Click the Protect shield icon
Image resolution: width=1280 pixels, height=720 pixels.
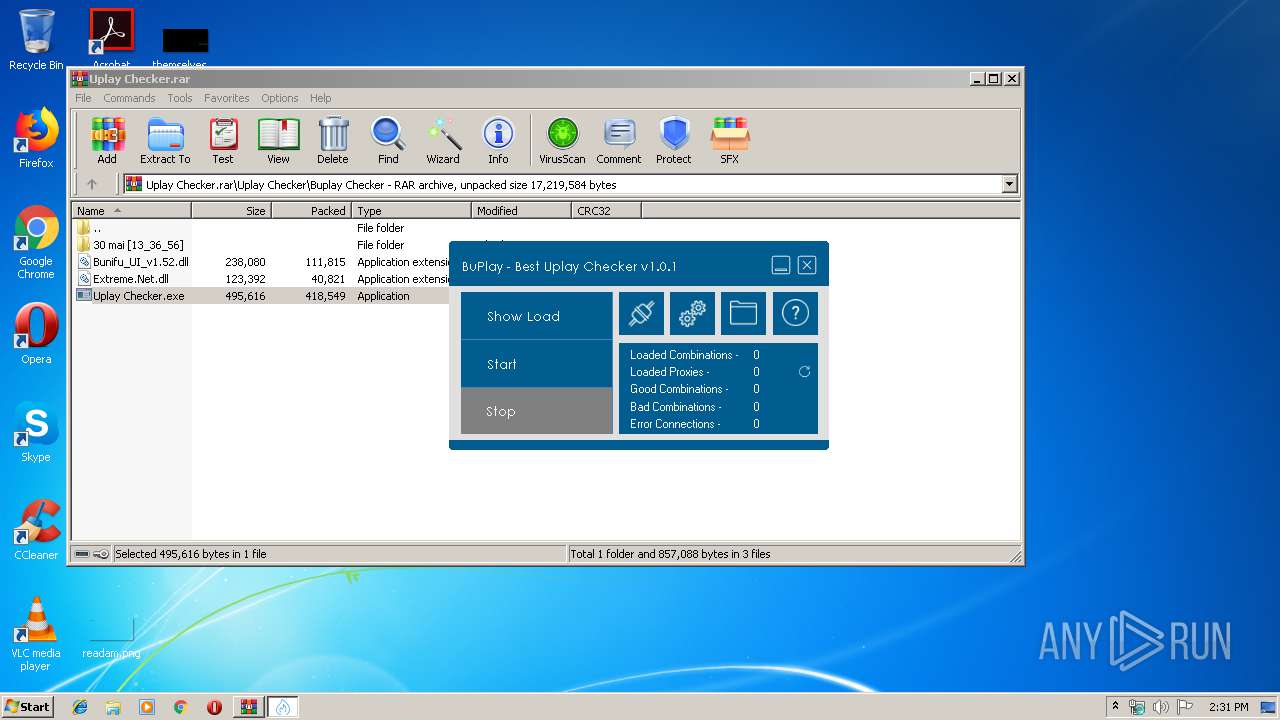coord(674,140)
